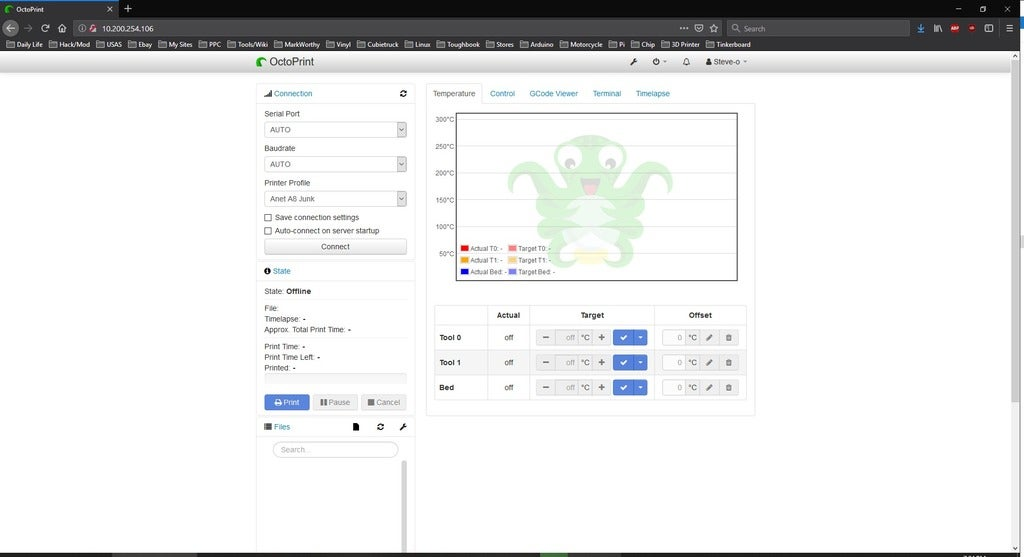Screen dimensions: 1024x557
Task: Open a new browser tab
Action: pos(128,8)
